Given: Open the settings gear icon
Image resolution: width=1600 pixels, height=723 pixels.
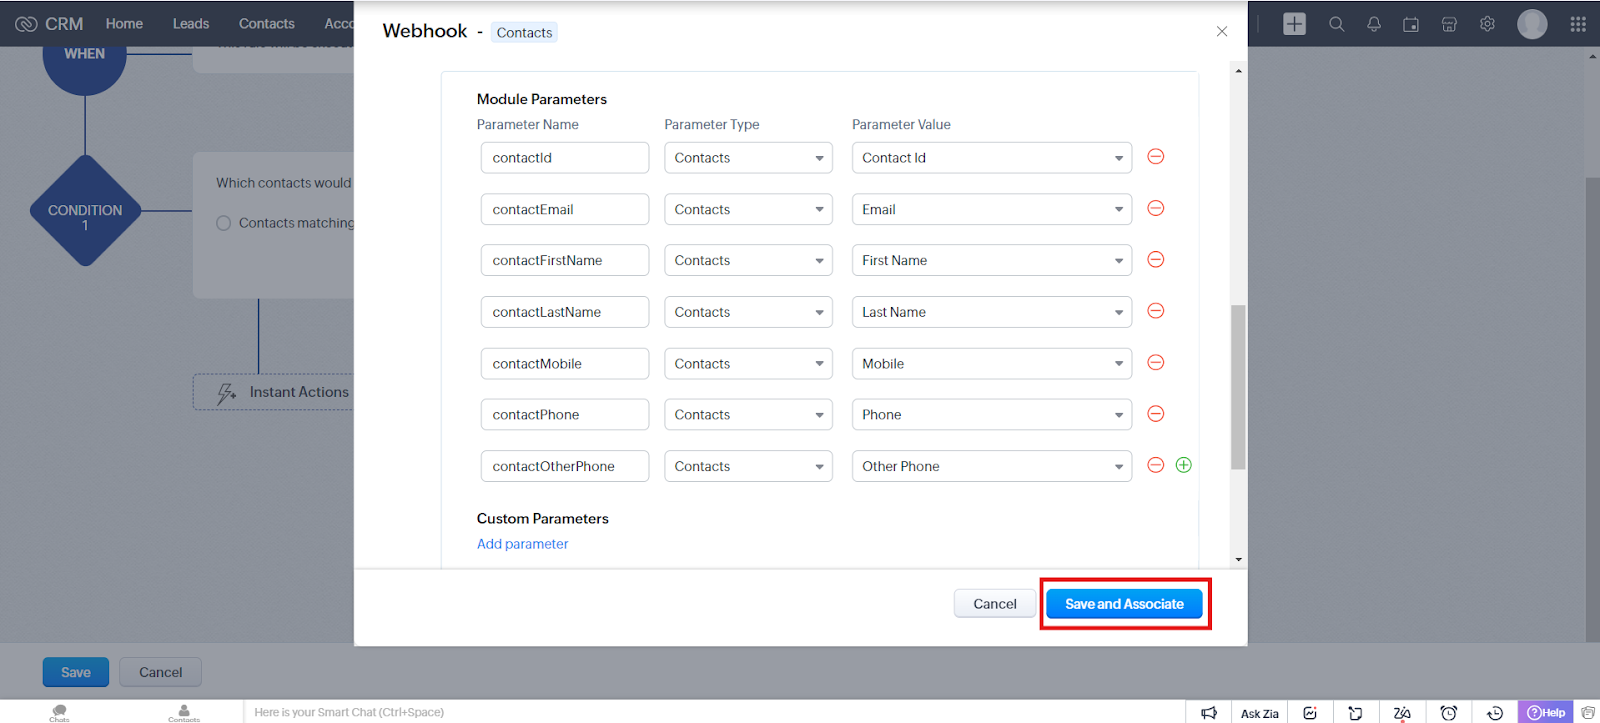Looking at the screenshot, I should coord(1487,24).
